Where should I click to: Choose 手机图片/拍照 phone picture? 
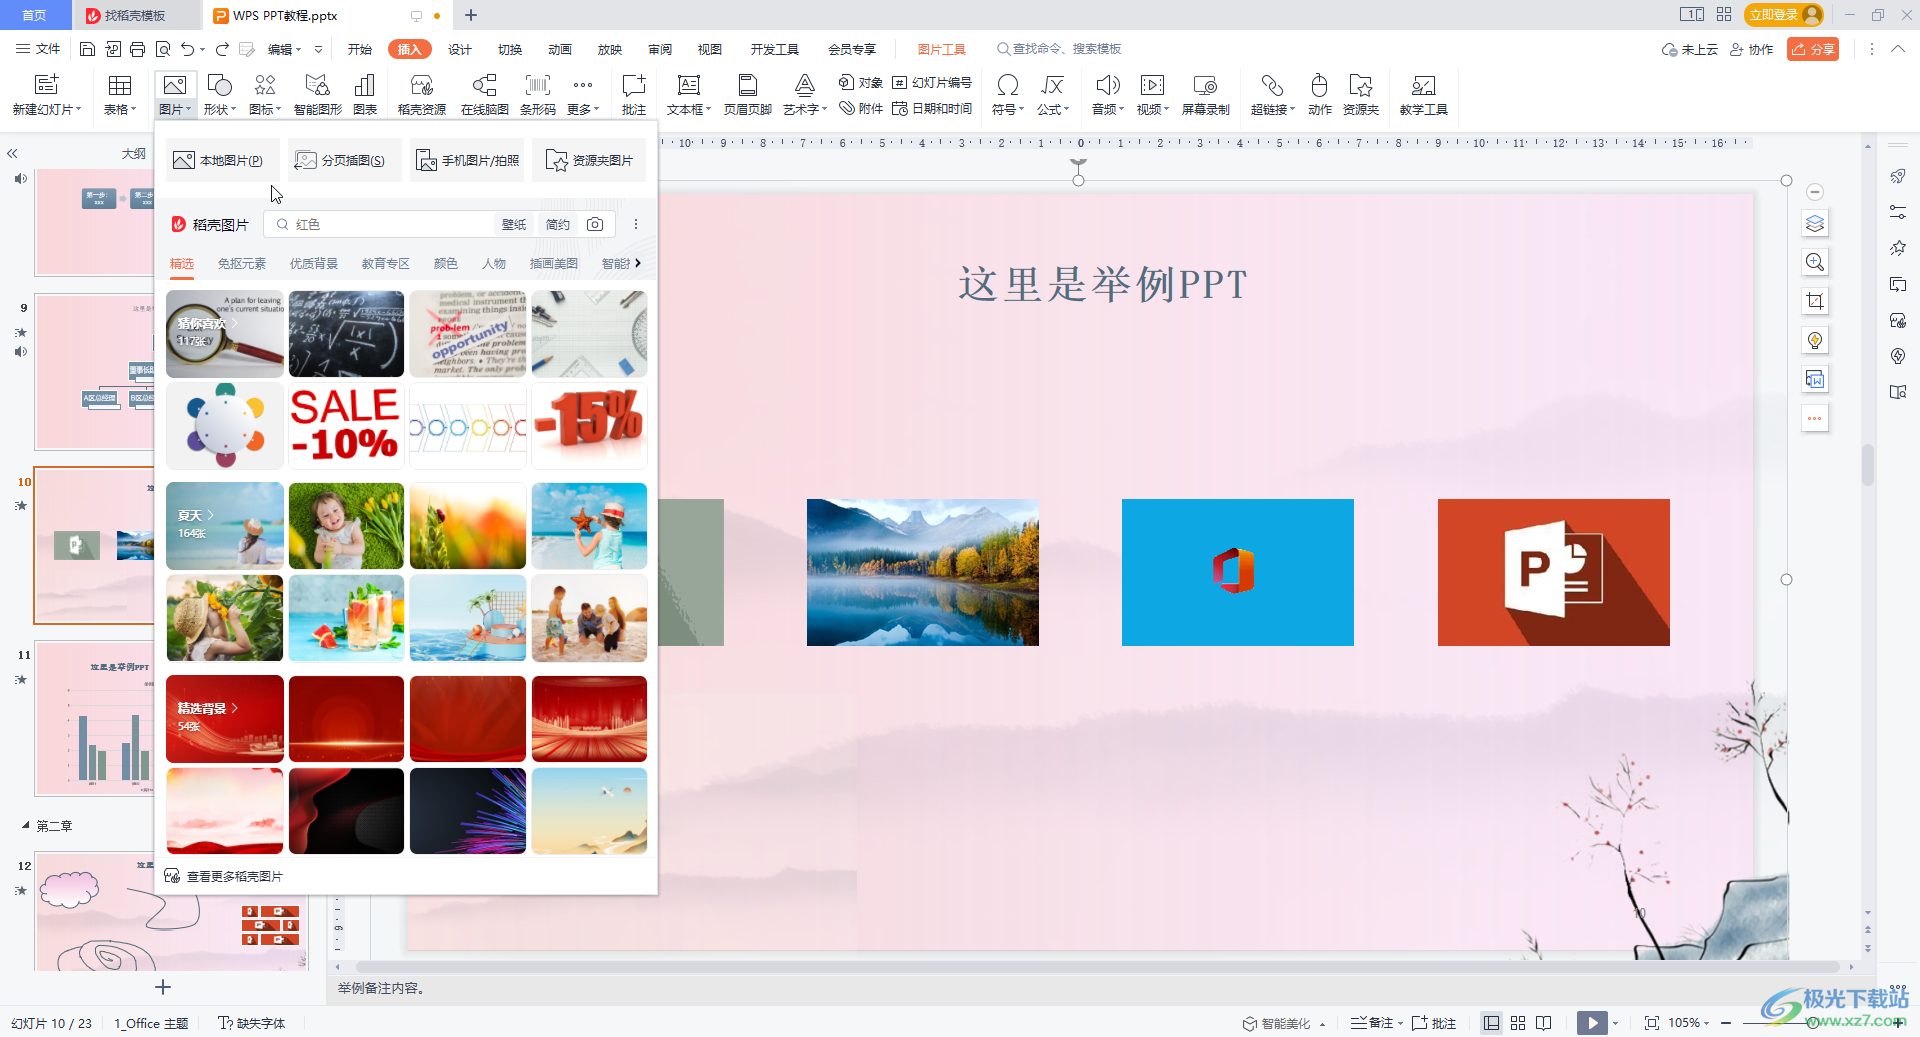coord(467,160)
